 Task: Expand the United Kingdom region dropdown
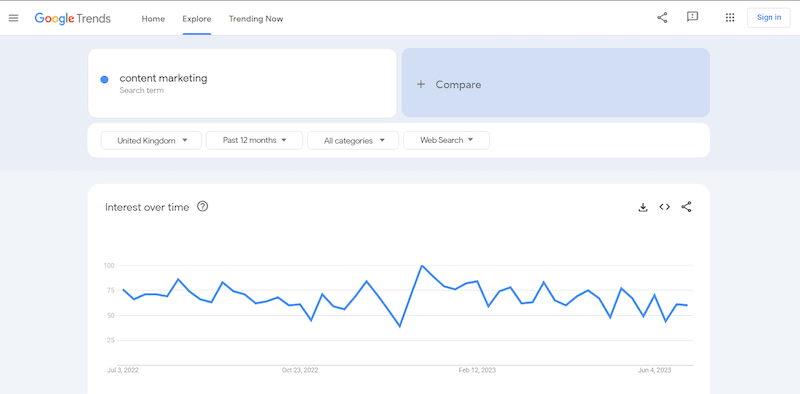[x=151, y=140]
